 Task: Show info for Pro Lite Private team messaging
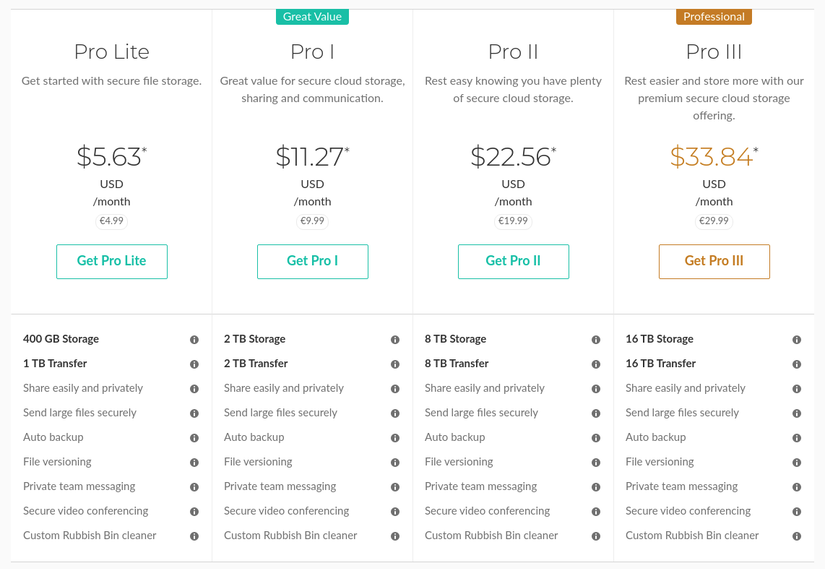tap(194, 487)
